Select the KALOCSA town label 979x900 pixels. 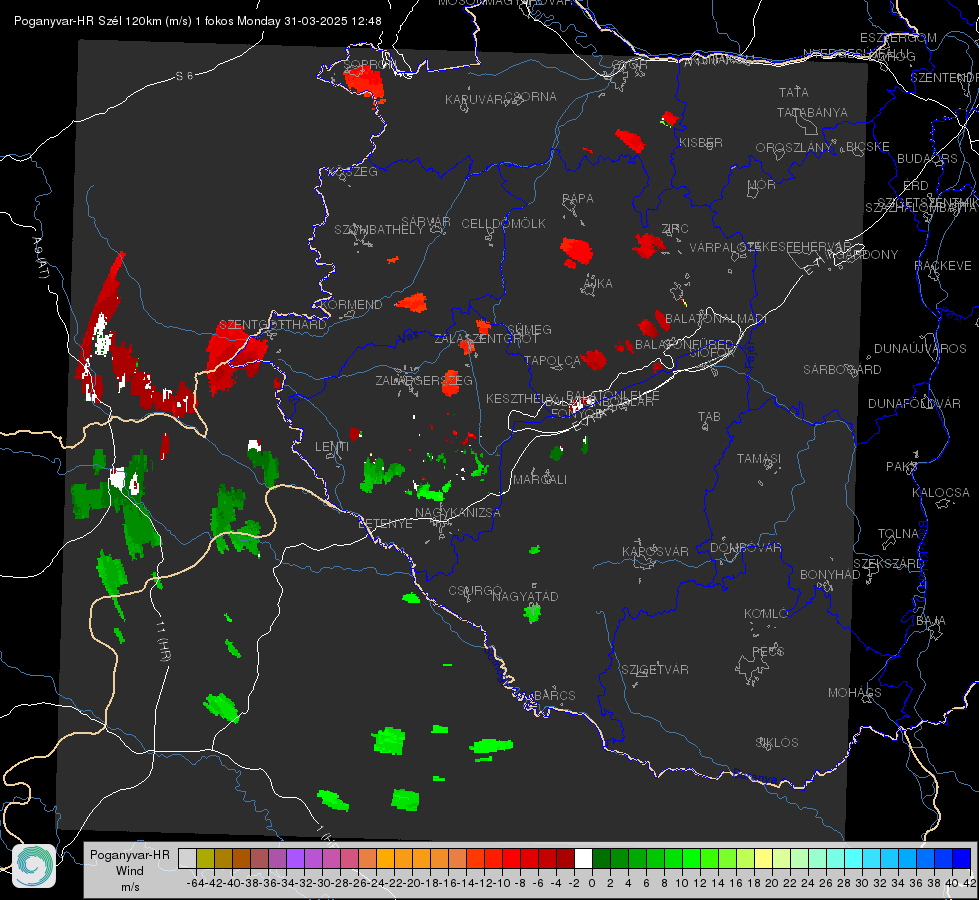pyautogui.click(x=941, y=493)
